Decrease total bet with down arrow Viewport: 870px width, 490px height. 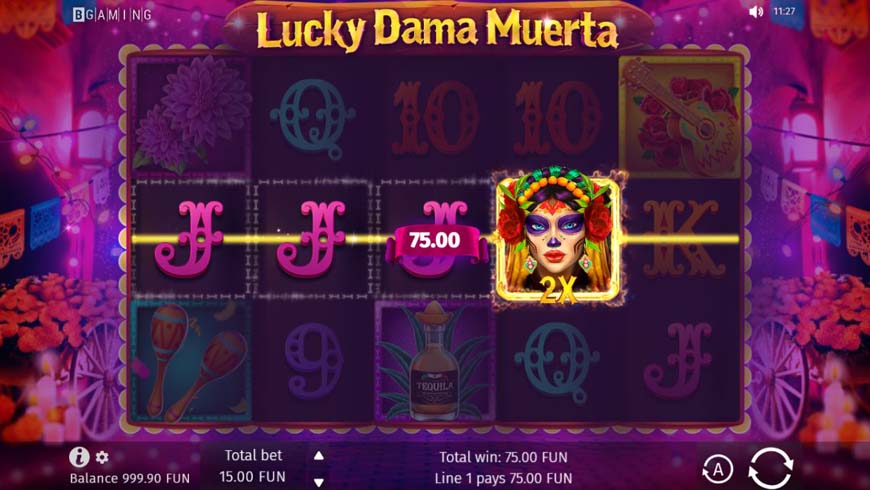[318, 481]
